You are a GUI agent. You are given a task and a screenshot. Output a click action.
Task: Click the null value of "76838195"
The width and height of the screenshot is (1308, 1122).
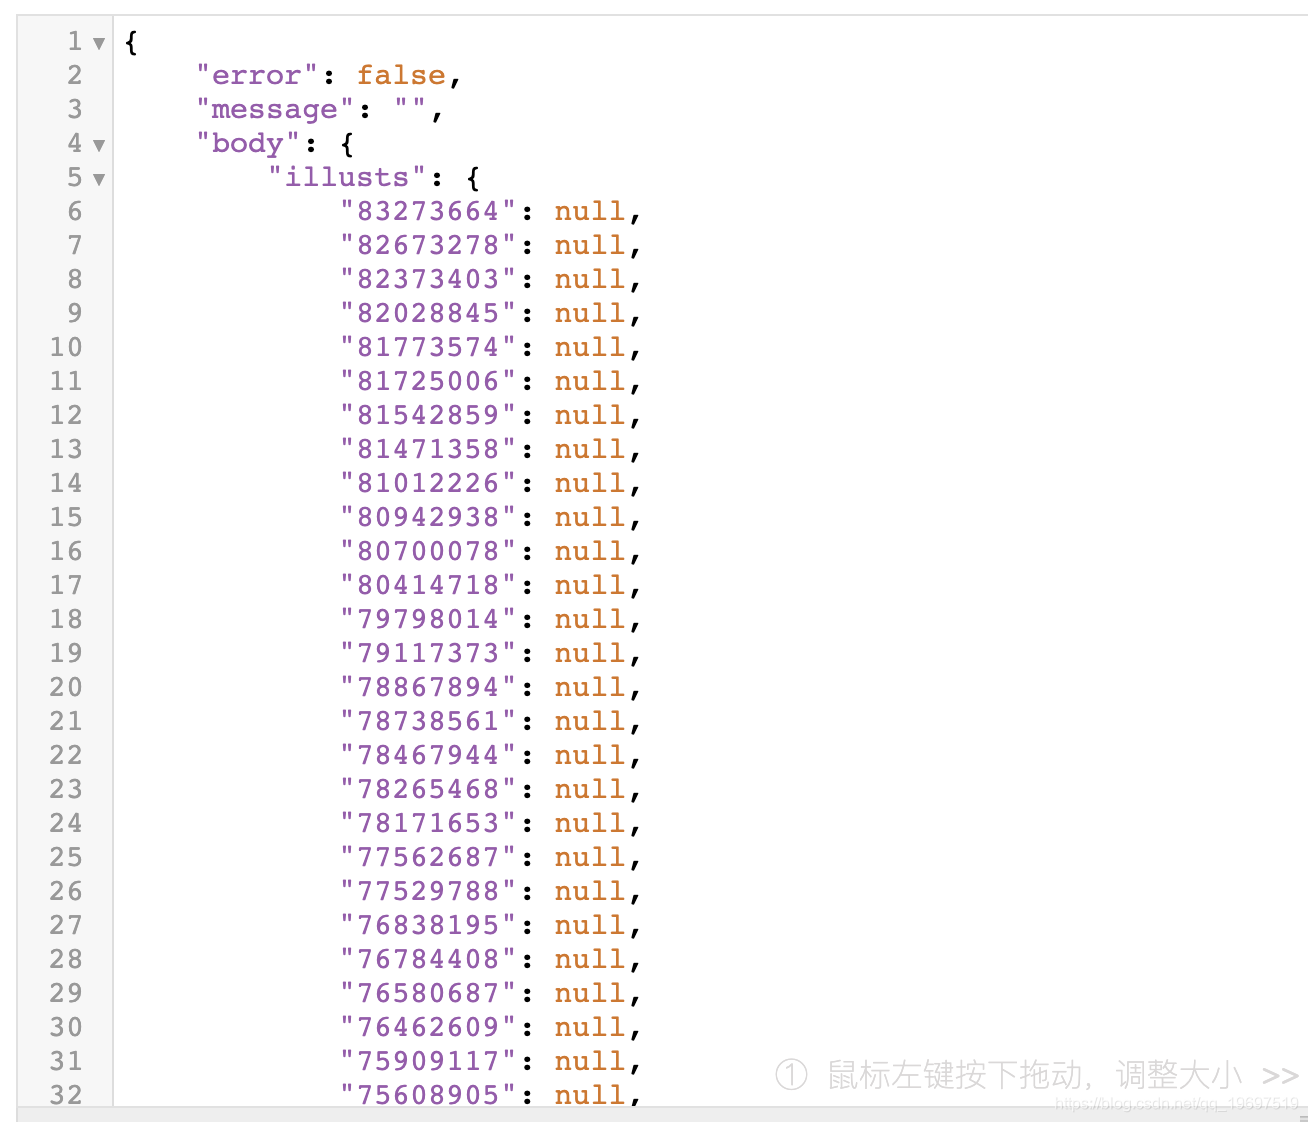click(590, 925)
